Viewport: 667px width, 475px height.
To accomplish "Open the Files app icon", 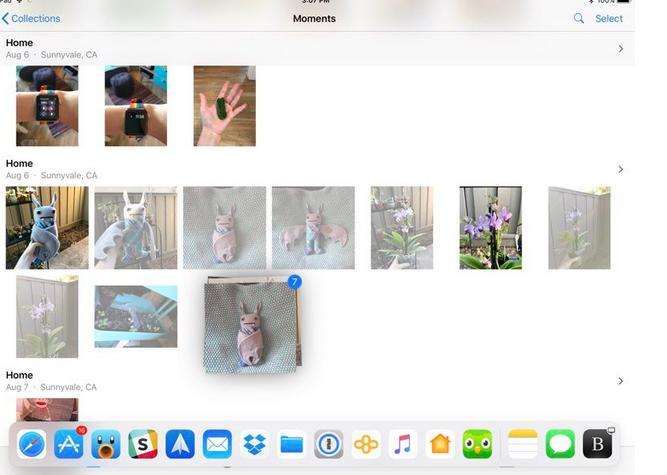I will click(291, 444).
